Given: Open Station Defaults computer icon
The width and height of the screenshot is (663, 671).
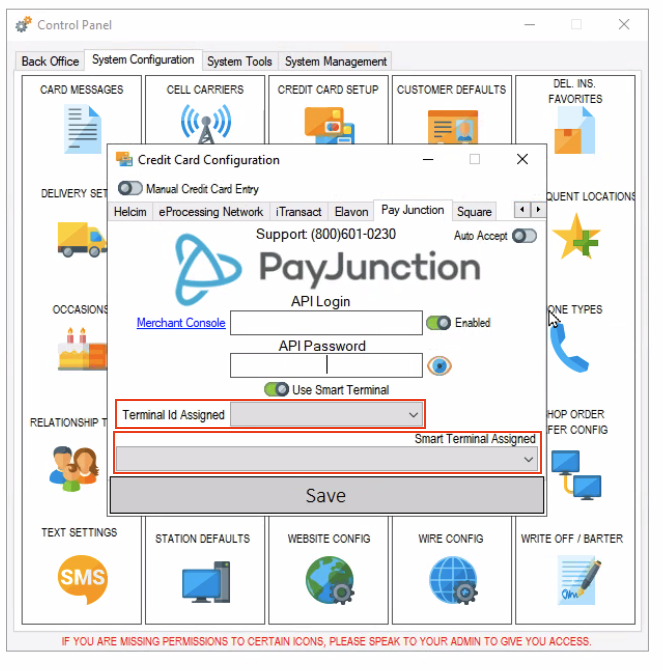Looking at the screenshot, I should 206,582.
